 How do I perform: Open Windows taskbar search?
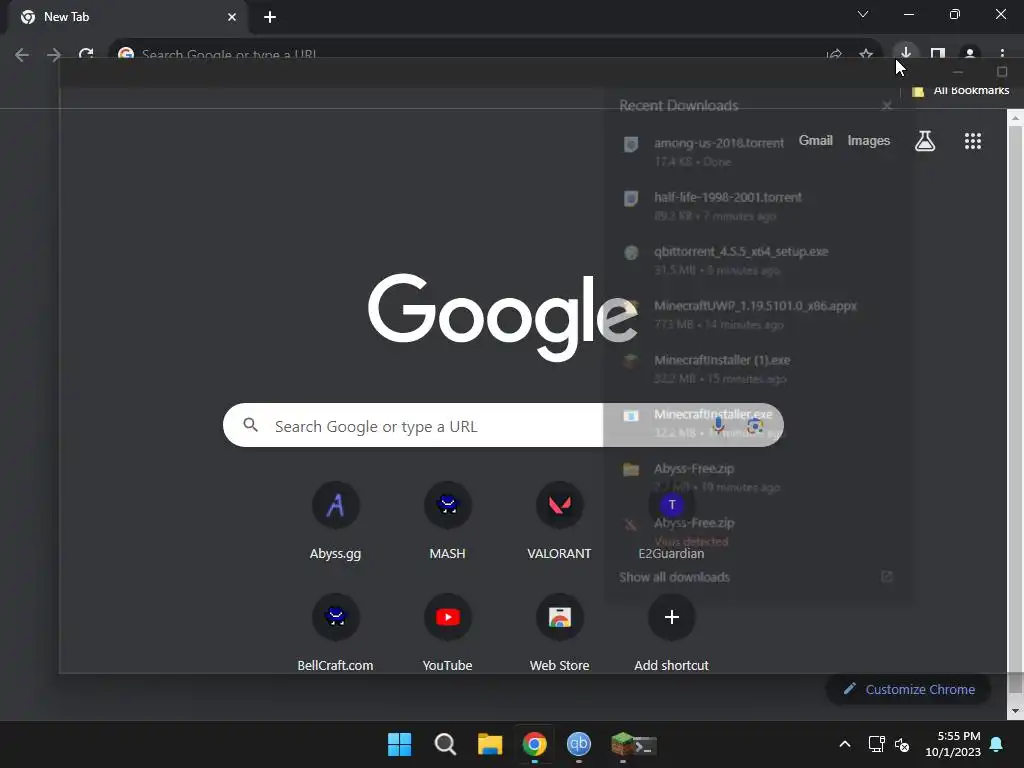[445, 744]
